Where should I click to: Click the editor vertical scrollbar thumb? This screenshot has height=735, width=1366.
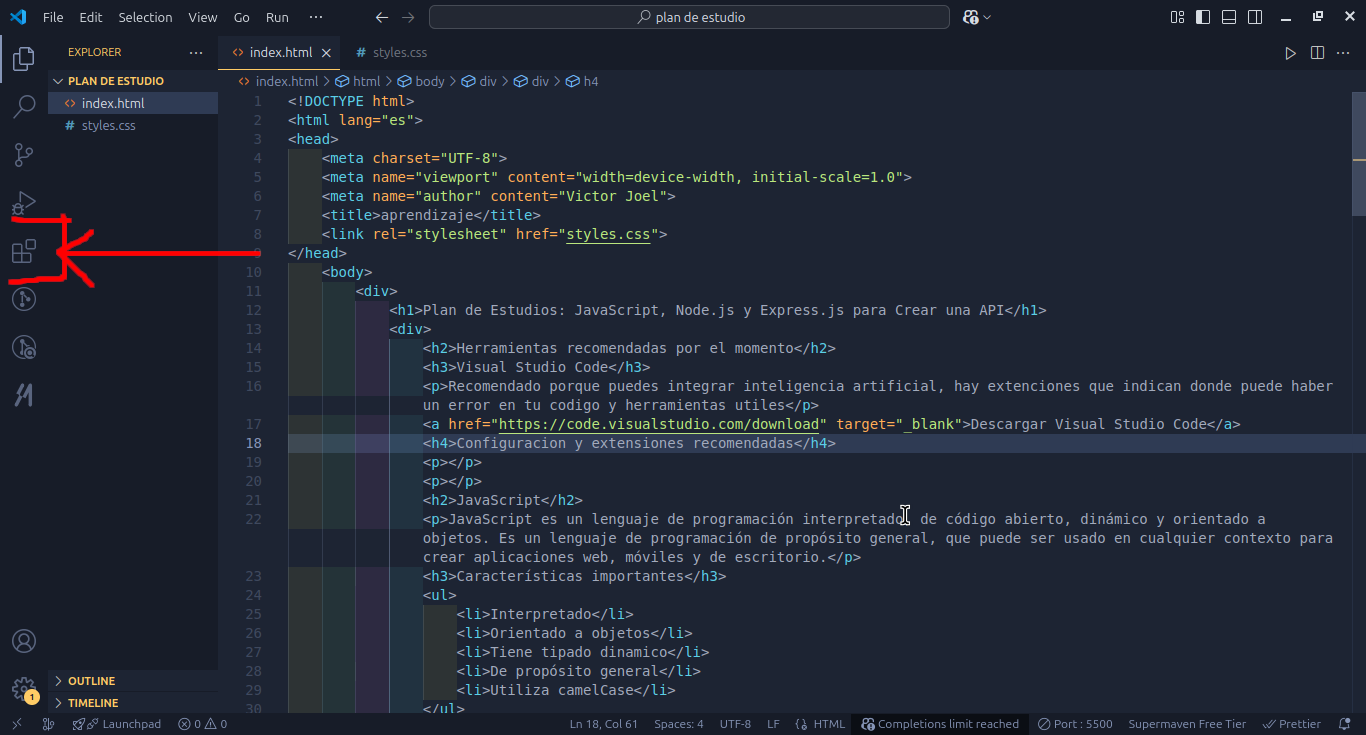[1359, 154]
